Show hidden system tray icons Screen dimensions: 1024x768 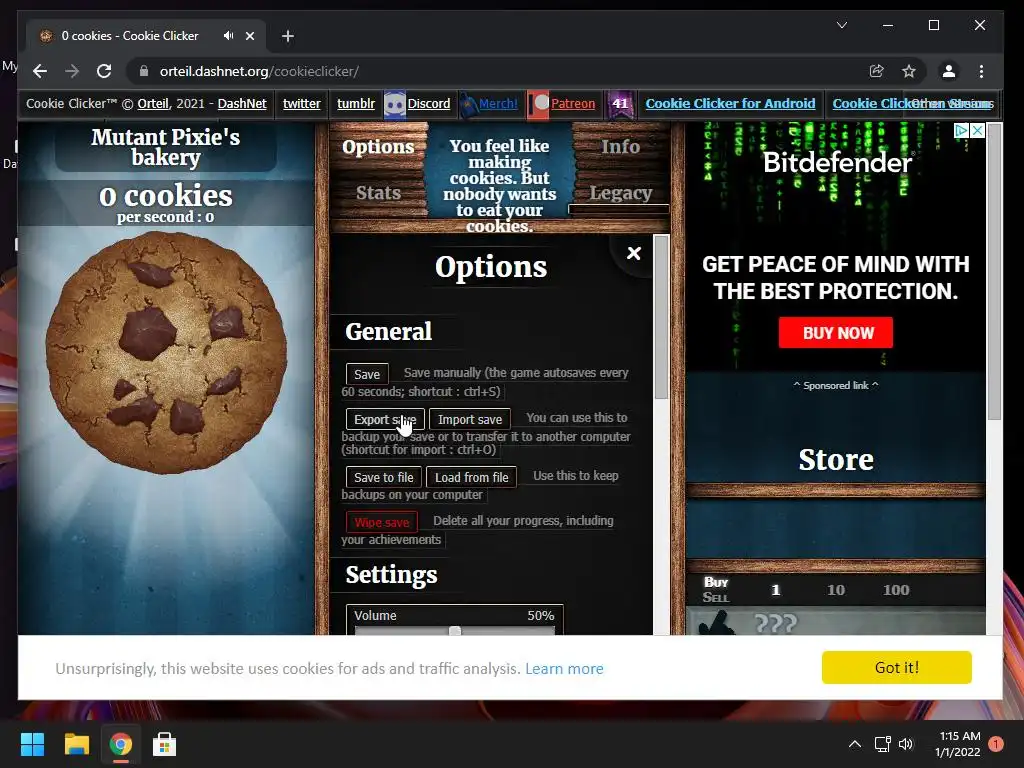point(854,744)
